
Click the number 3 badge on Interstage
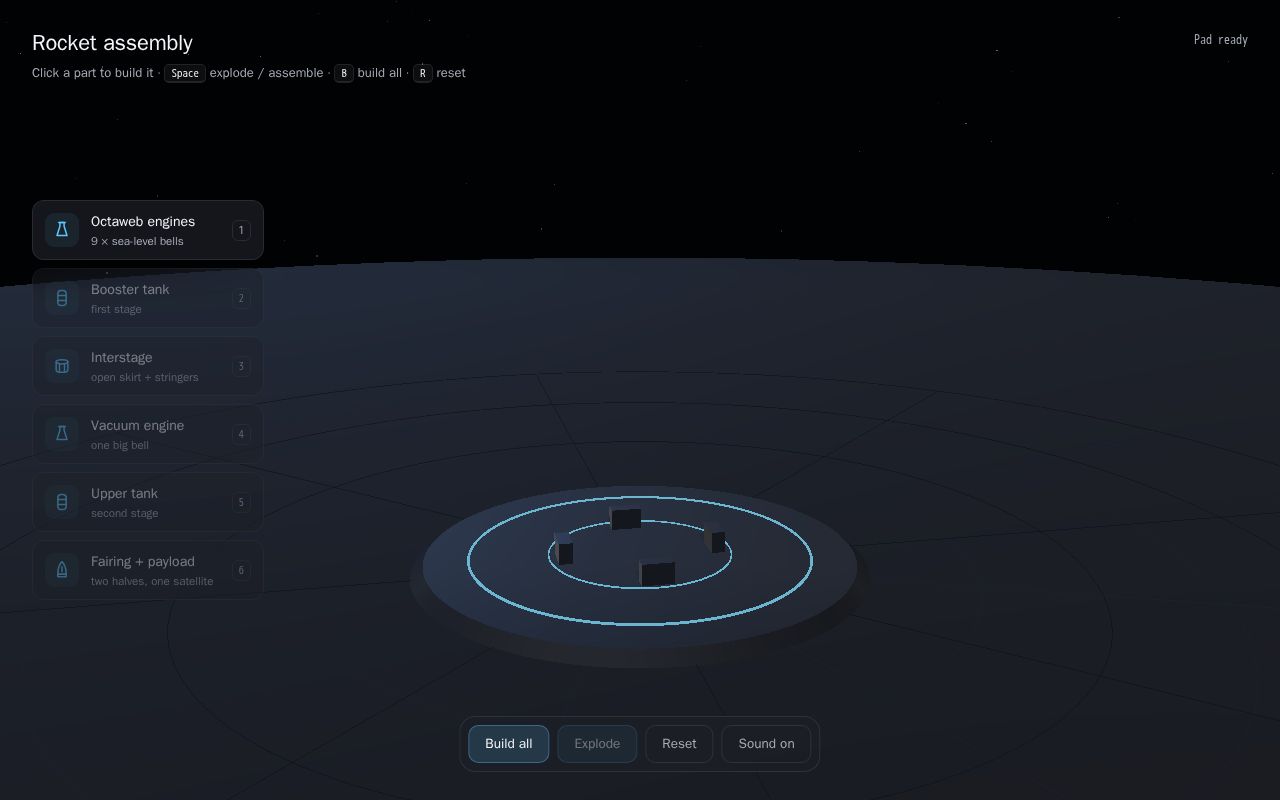click(x=241, y=366)
